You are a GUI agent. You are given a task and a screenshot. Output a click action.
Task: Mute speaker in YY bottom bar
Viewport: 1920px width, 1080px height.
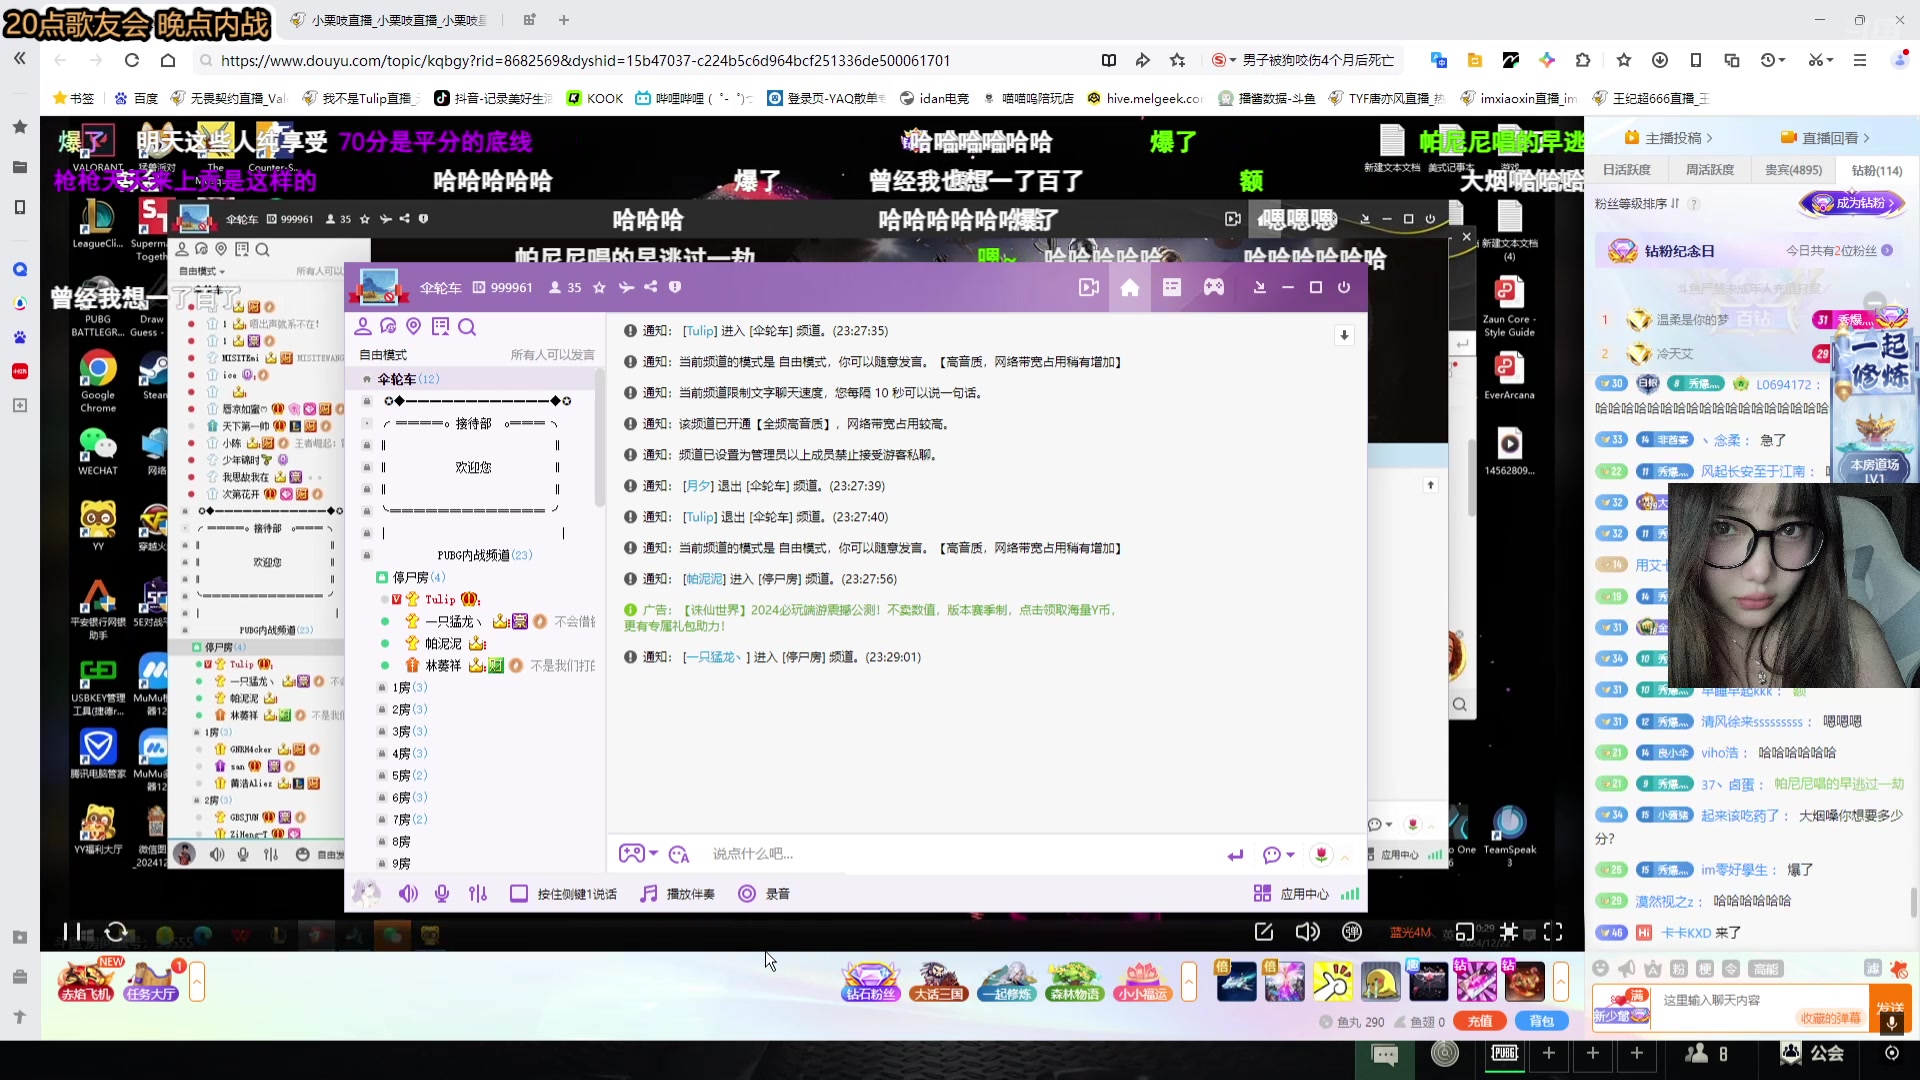tap(408, 894)
